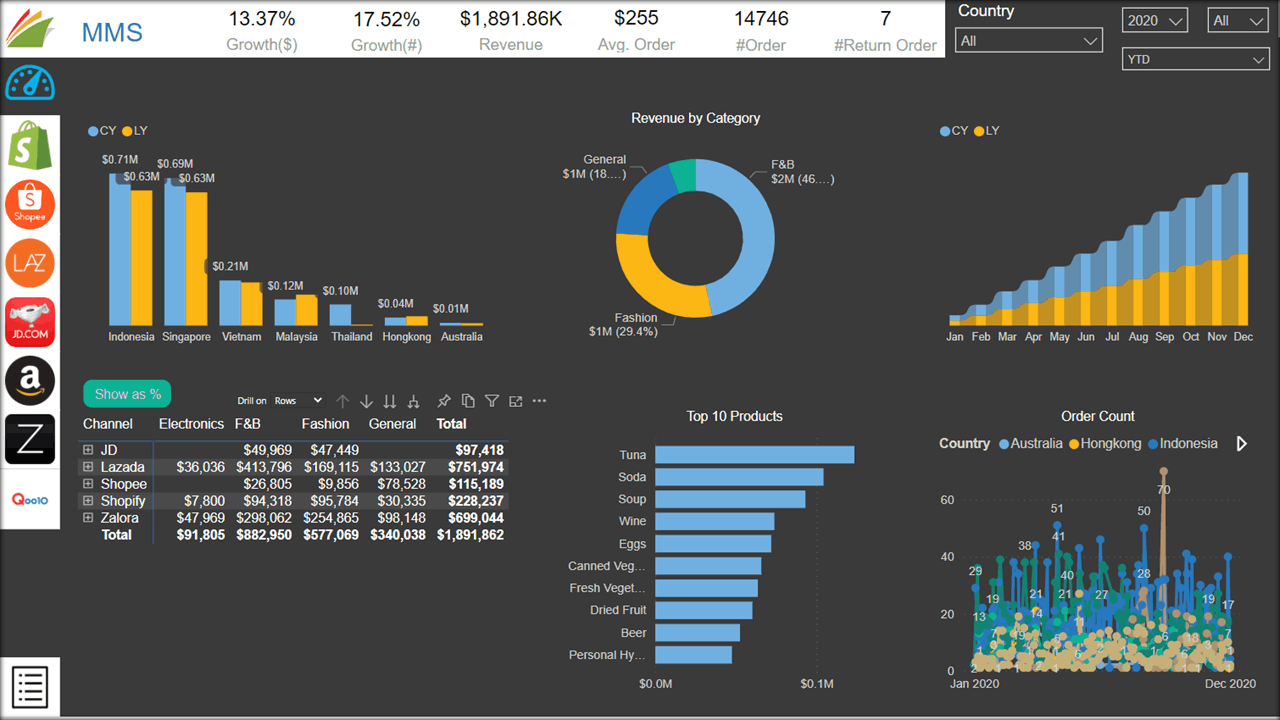The height and width of the screenshot is (720, 1280).
Task: Click the Qoo10 sidebar icon
Action: pyautogui.click(x=29, y=497)
